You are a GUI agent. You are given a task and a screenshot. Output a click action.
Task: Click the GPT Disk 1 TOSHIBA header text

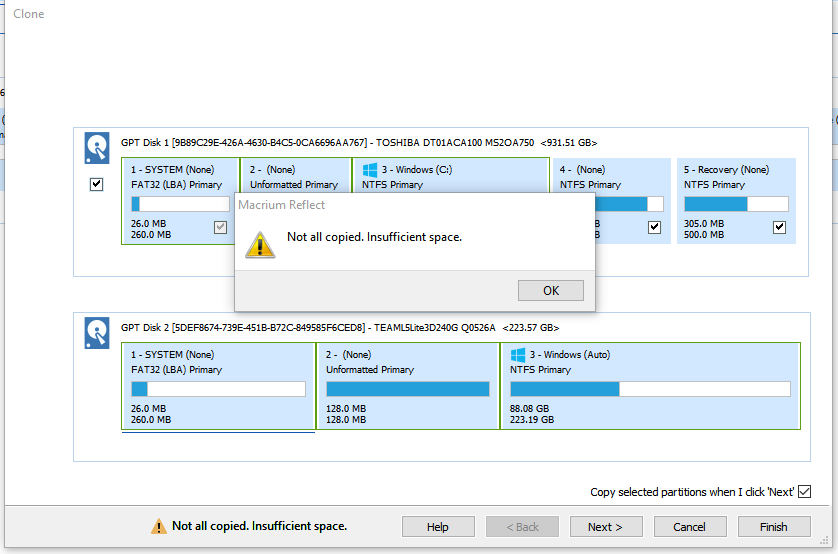[359, 143]
